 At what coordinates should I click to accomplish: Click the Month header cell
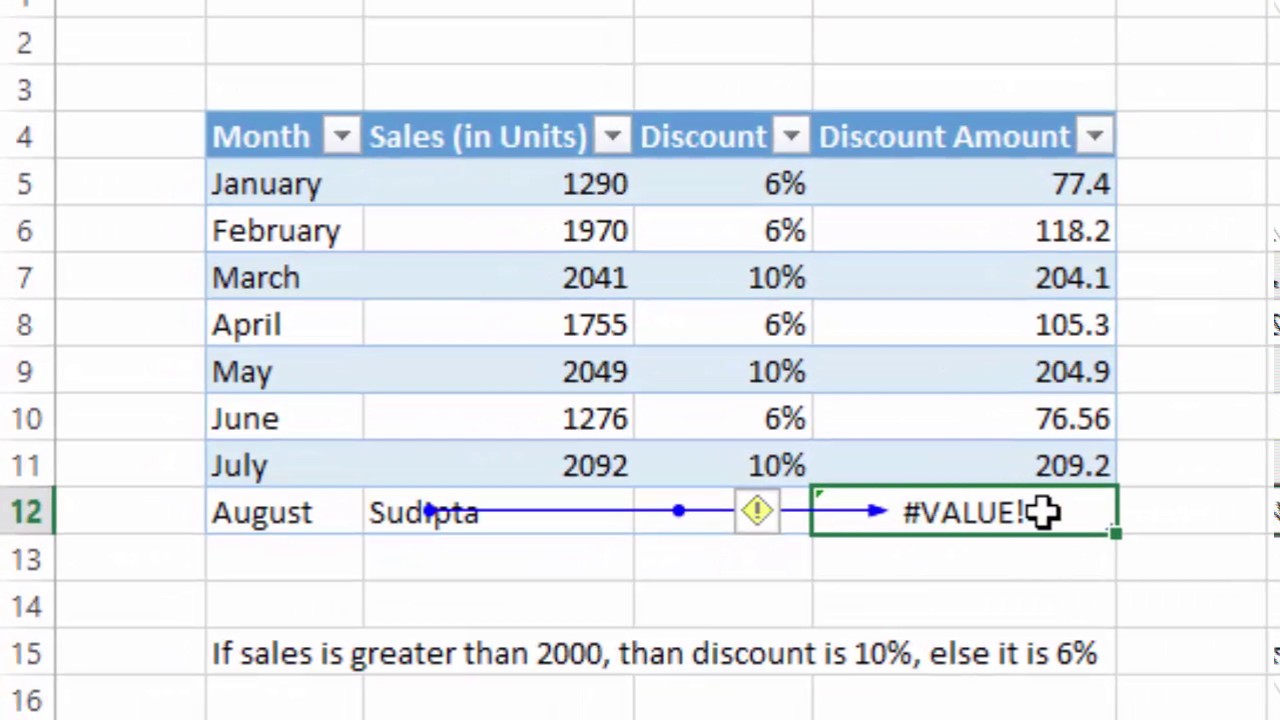tap(285, 137)
